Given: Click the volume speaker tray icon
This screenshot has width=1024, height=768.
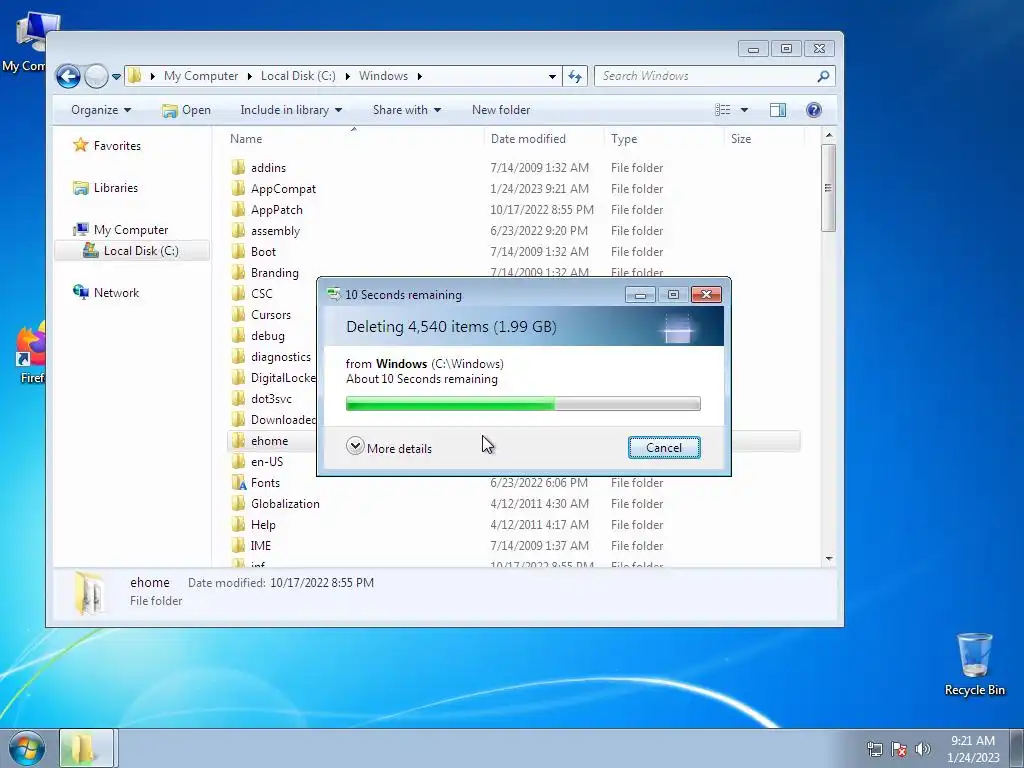Looking at the screenshot, I should [922, 748].
